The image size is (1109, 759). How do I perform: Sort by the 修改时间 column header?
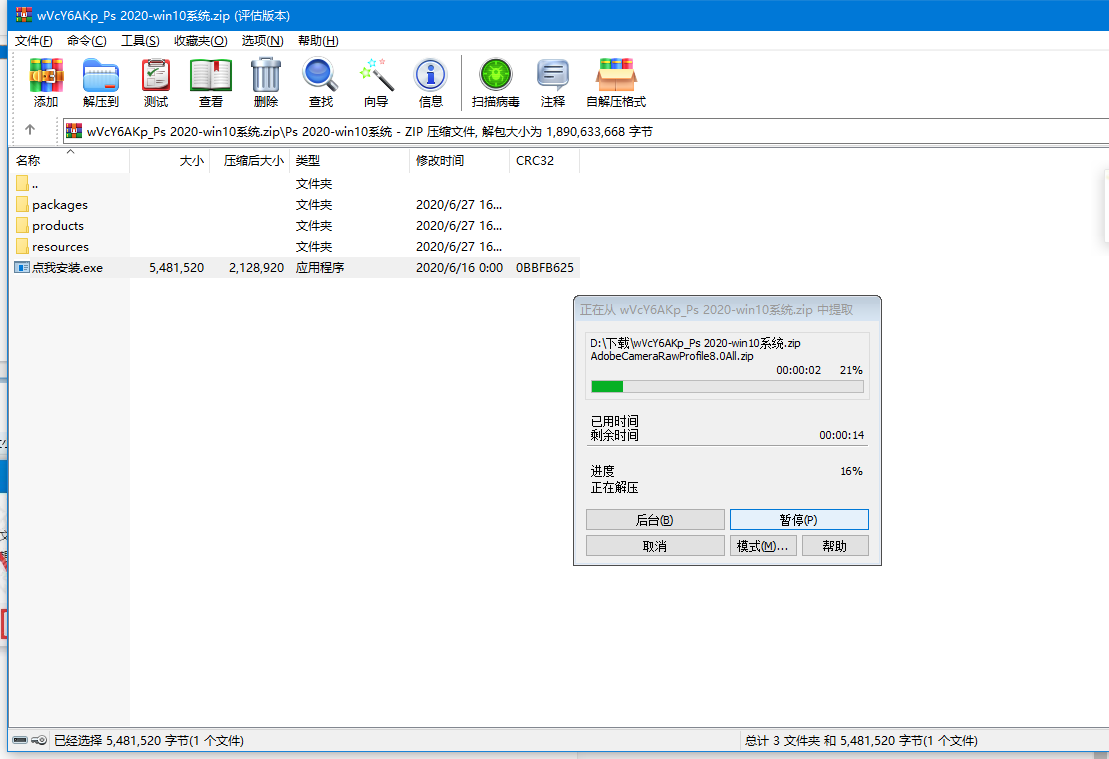(x=459, y=161)
